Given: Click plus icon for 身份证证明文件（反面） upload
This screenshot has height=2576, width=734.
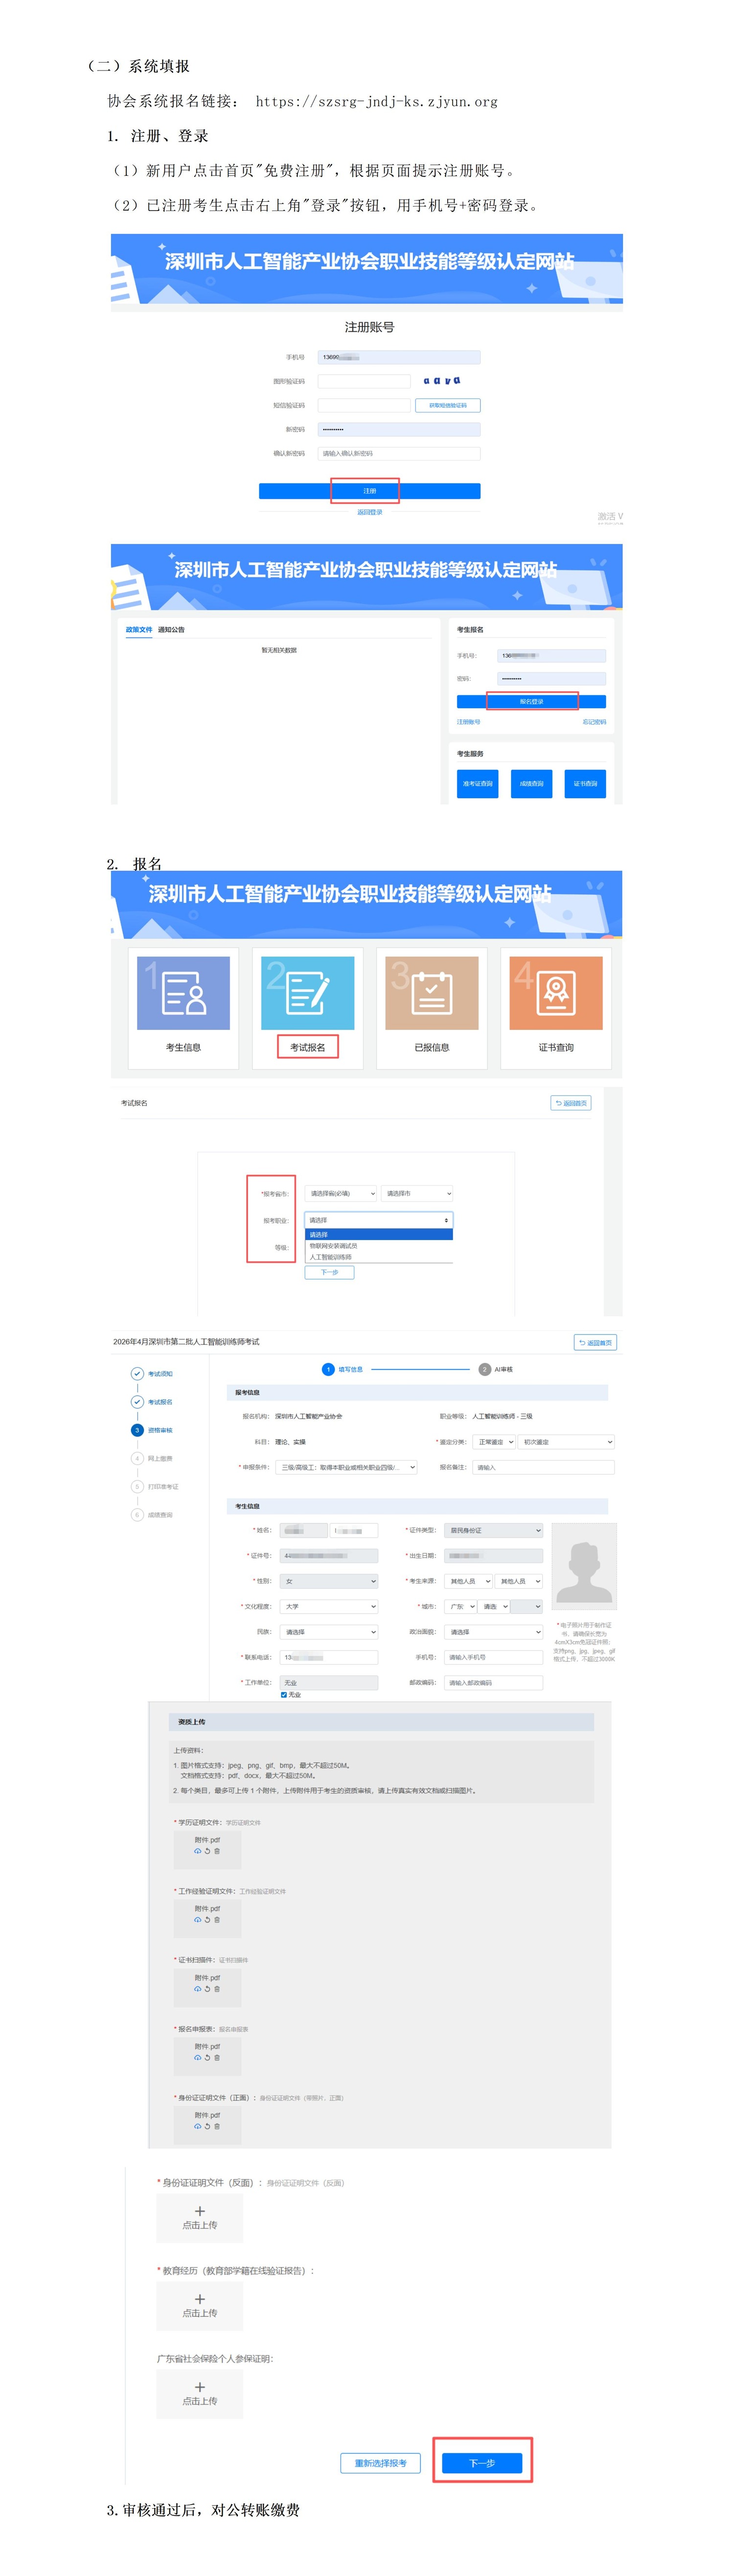Looking at the screenshot, I should point(199,2211).
